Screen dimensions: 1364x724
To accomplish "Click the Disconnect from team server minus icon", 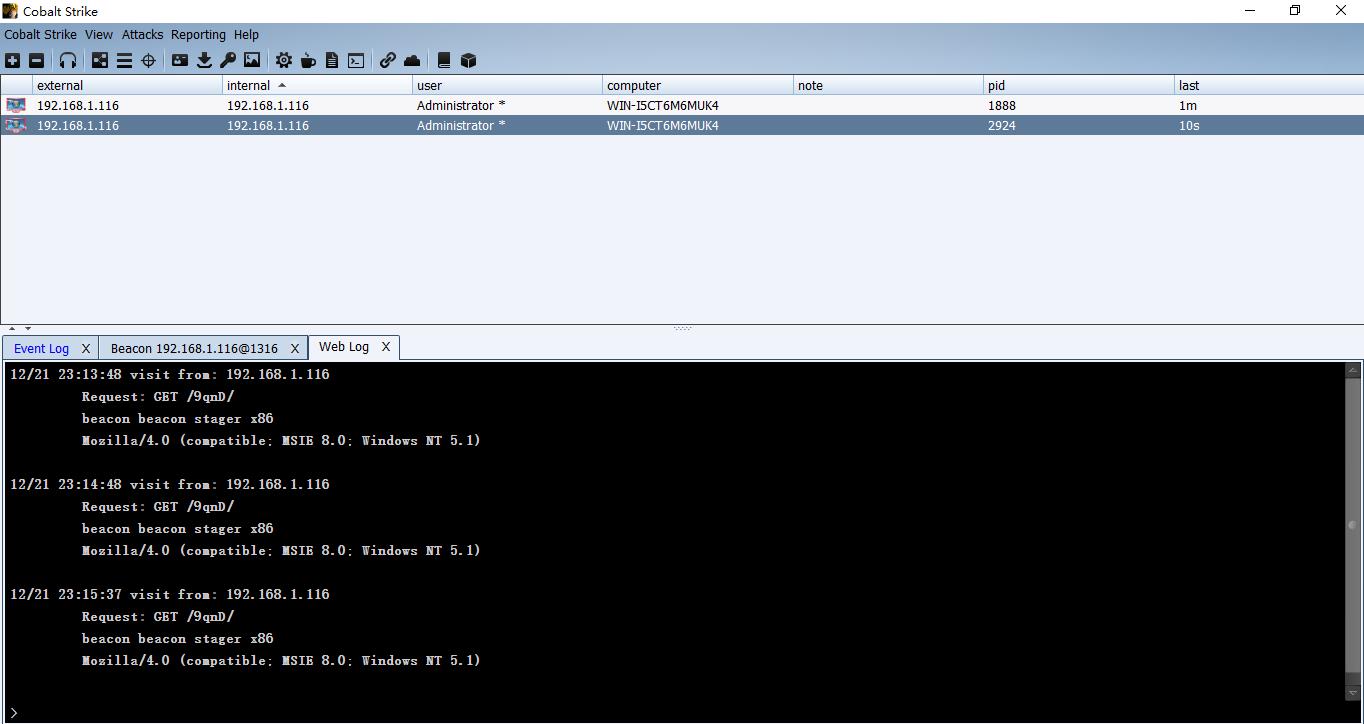I will click(x=36, y=61).
